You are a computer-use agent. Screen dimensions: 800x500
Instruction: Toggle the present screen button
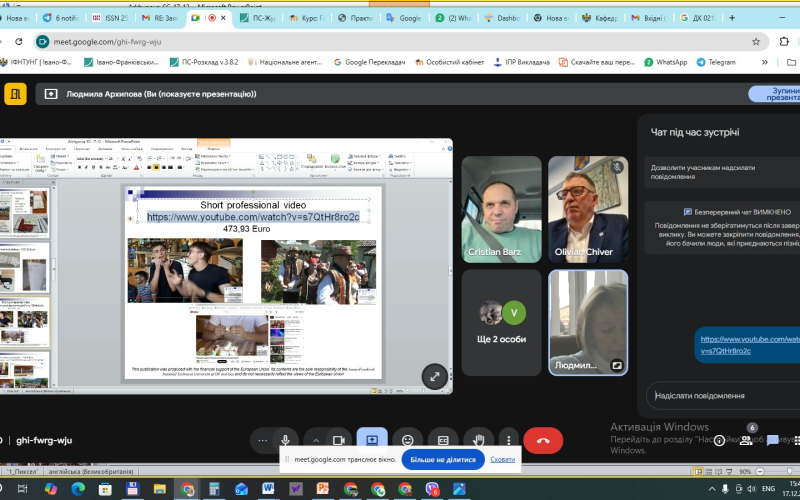371,440
